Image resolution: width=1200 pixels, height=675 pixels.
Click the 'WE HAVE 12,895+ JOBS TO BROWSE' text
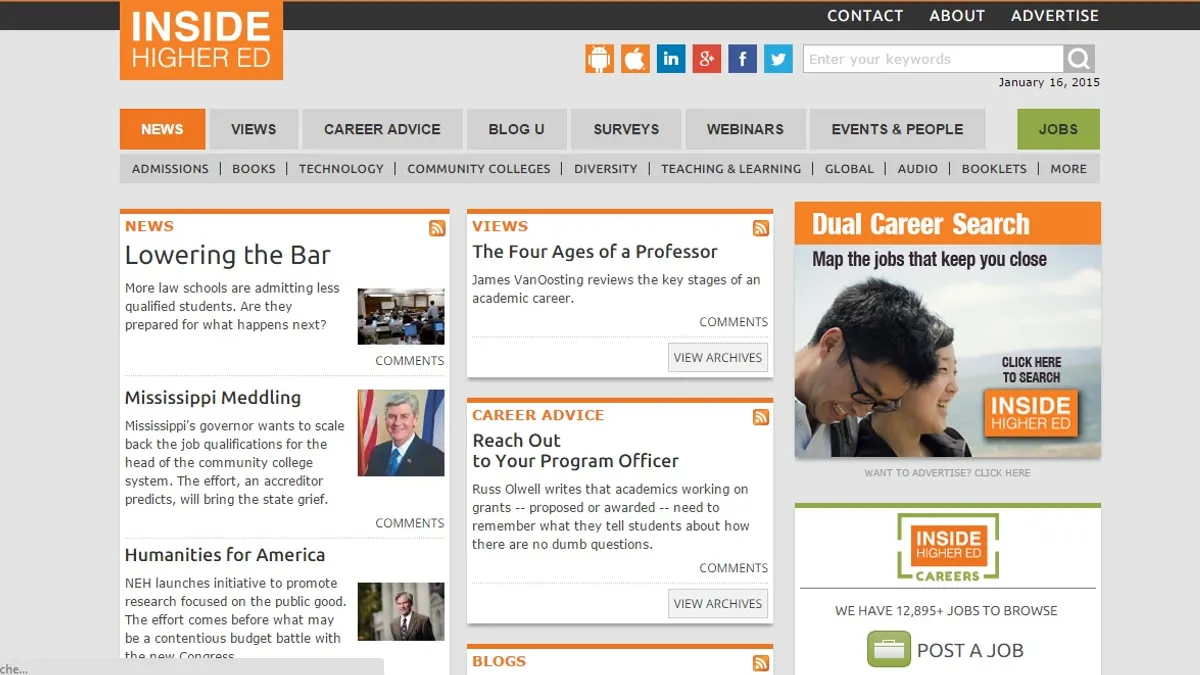(946, 611)
